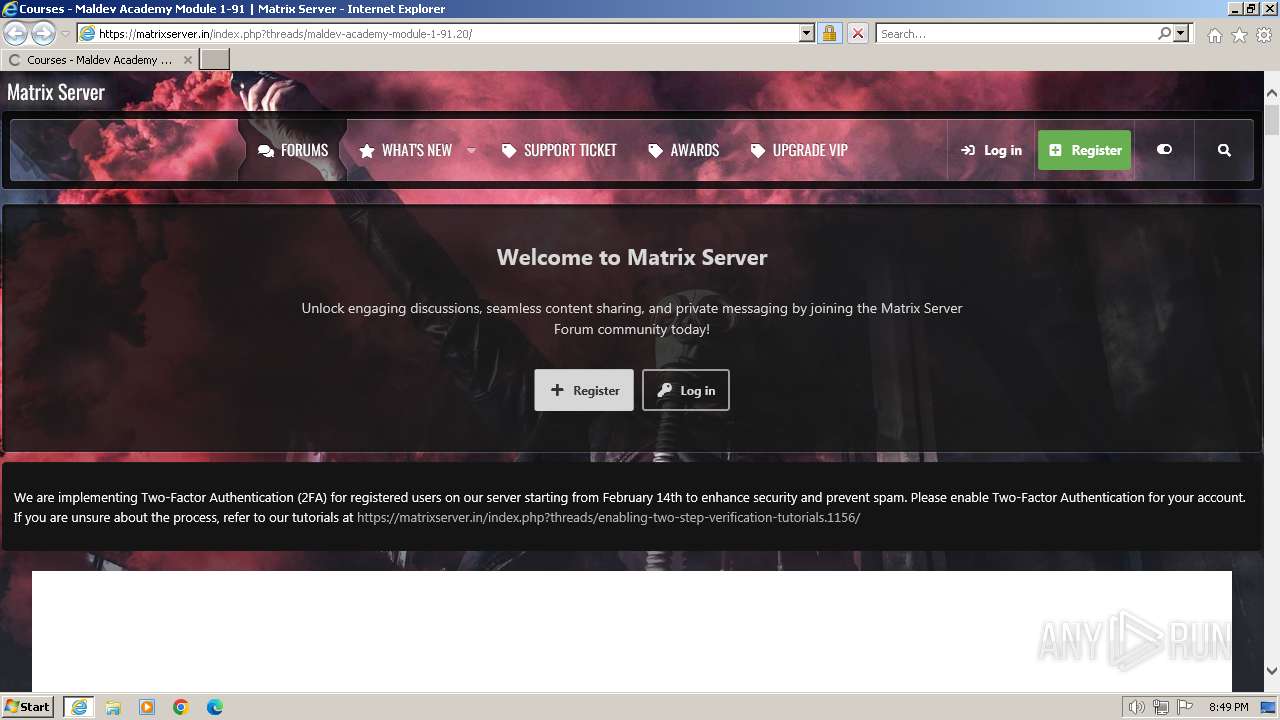Click the Action Center flag tray icon

(x=1185, y=707)
